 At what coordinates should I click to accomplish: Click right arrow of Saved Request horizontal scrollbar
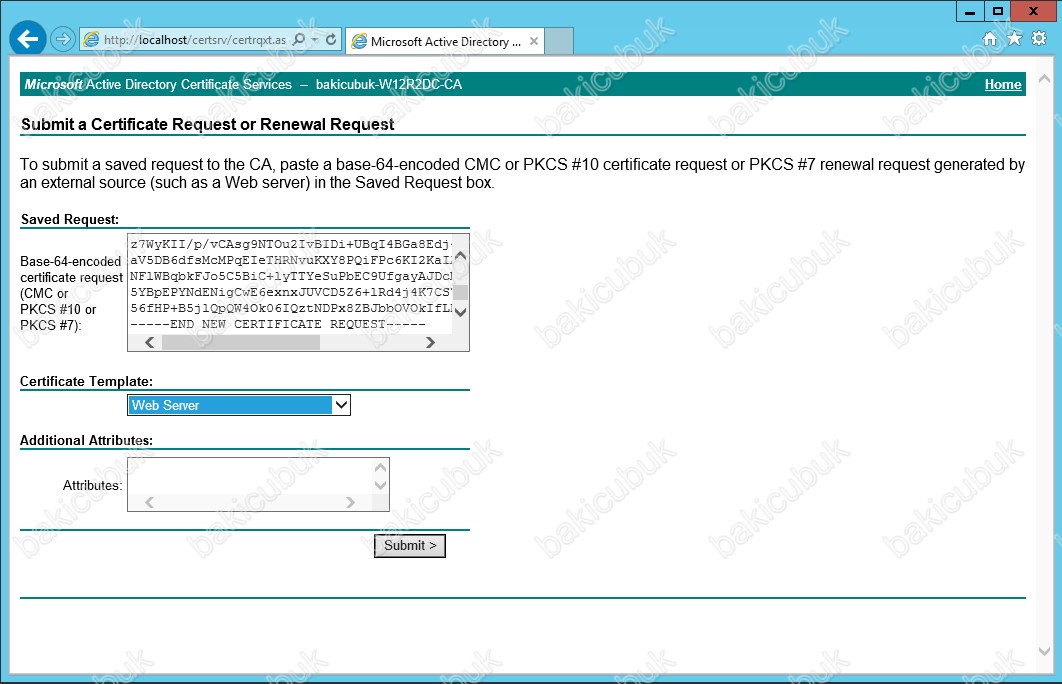tap(430, 343)
